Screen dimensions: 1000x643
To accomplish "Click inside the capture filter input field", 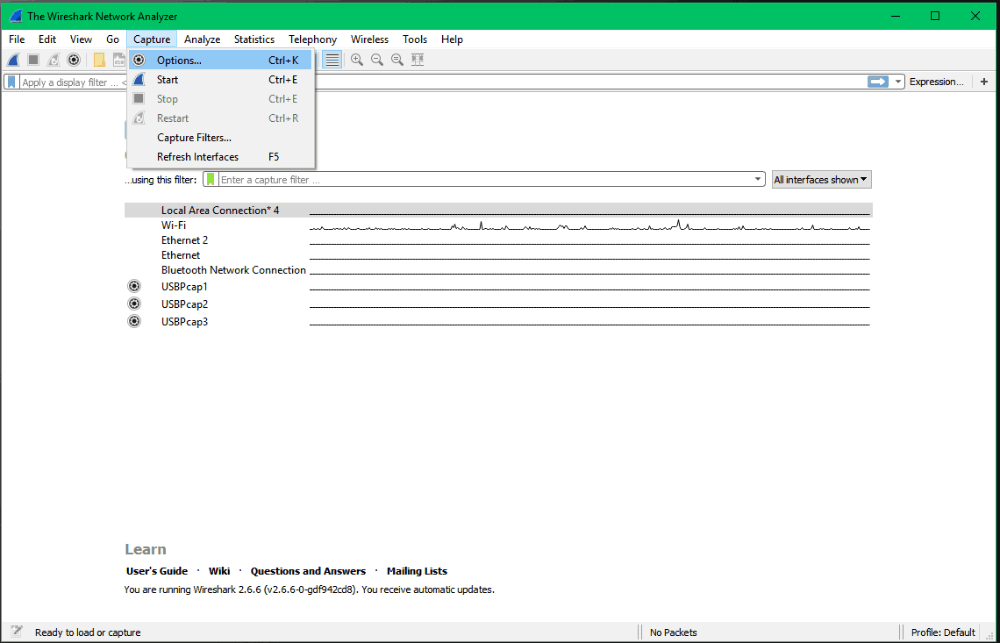I will (480, 180).
